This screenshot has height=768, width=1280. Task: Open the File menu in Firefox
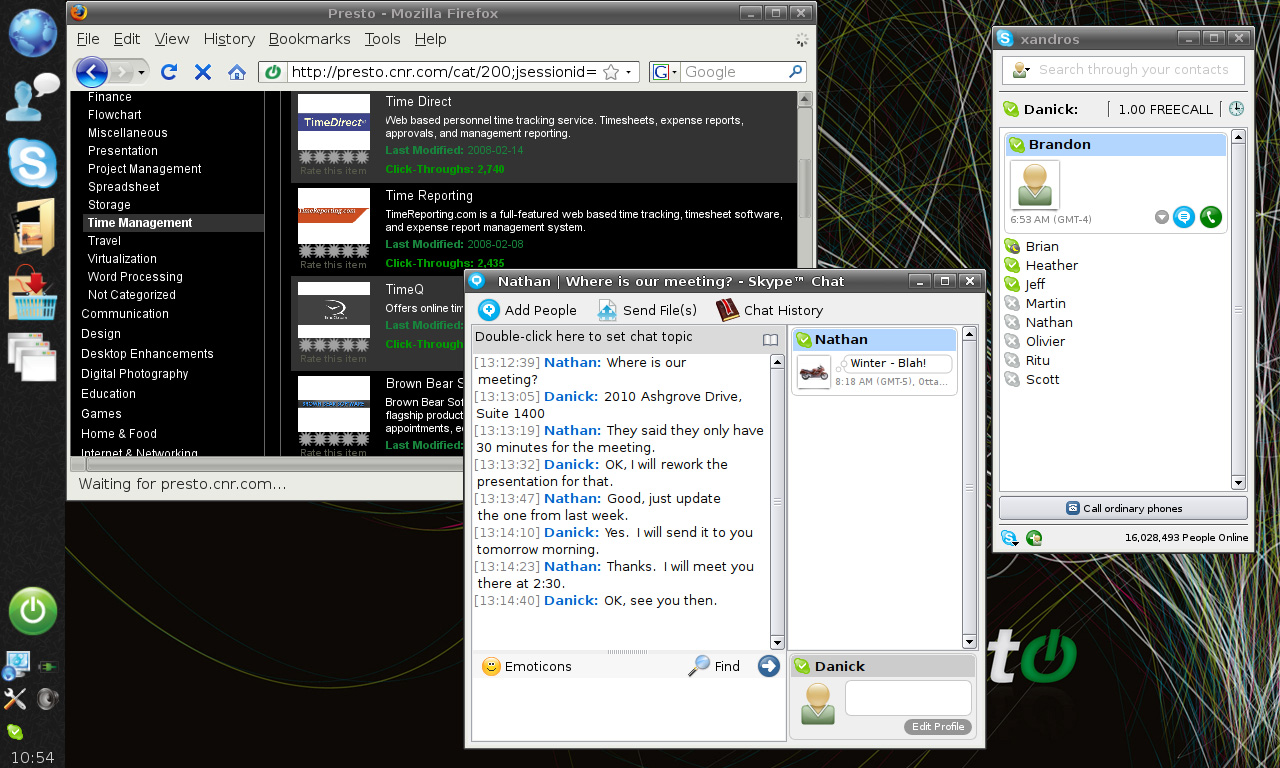[88, 39]
